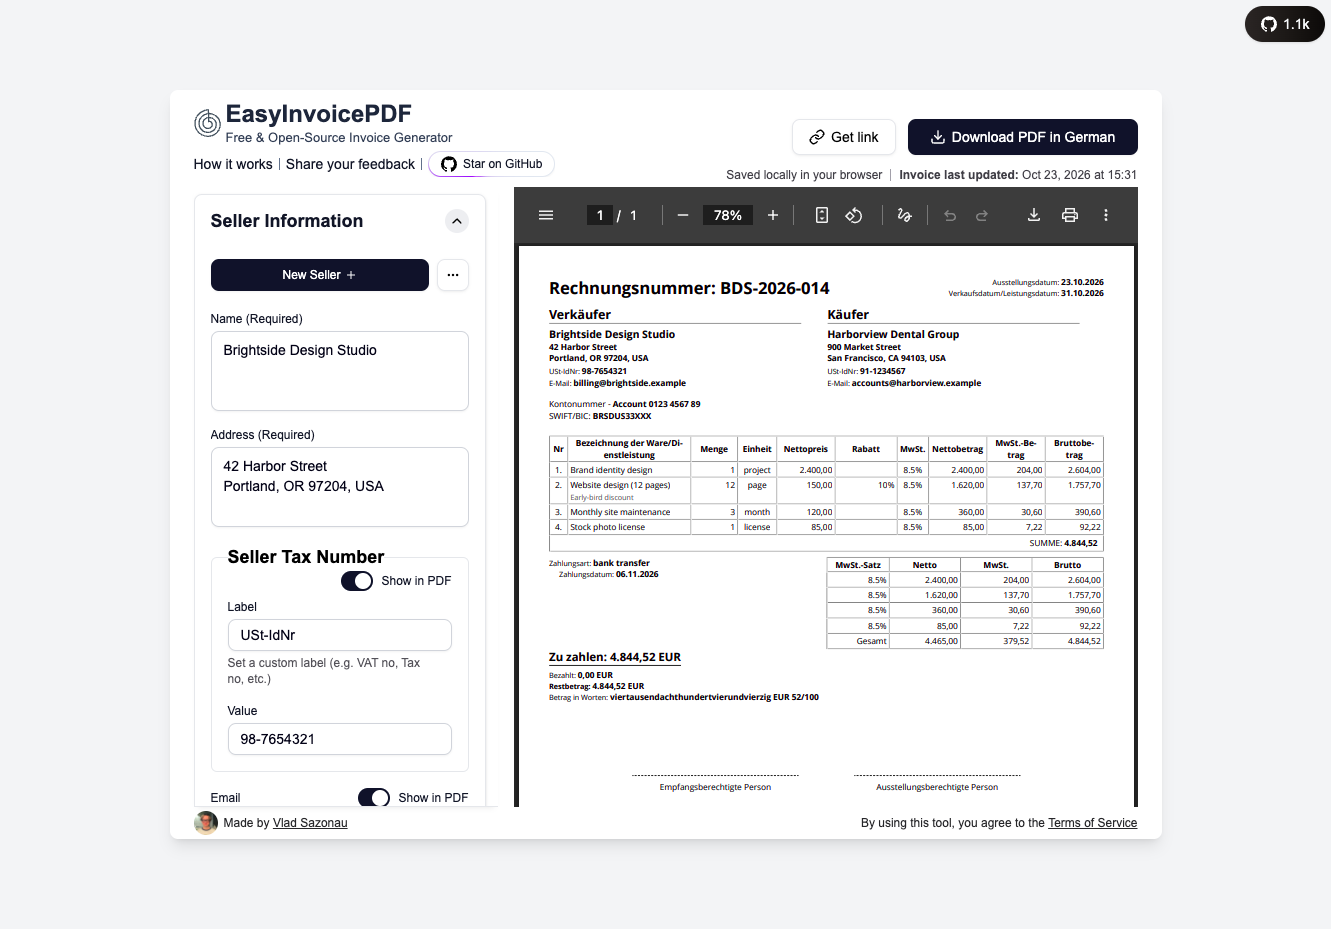Image resolution: width=1331 pixels, height=929 pixels.
Task: Toggle Show in PDF for Seller Tax Number
Action: (357, 581)
